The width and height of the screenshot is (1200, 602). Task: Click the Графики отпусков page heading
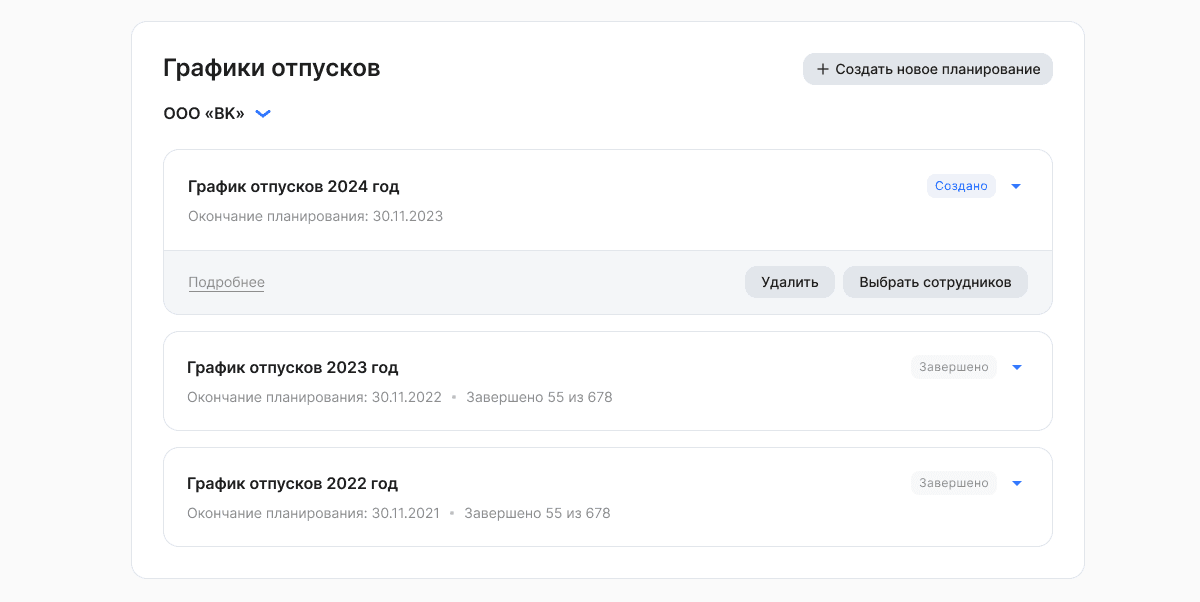pyautogui.click(x=272, y=69)
